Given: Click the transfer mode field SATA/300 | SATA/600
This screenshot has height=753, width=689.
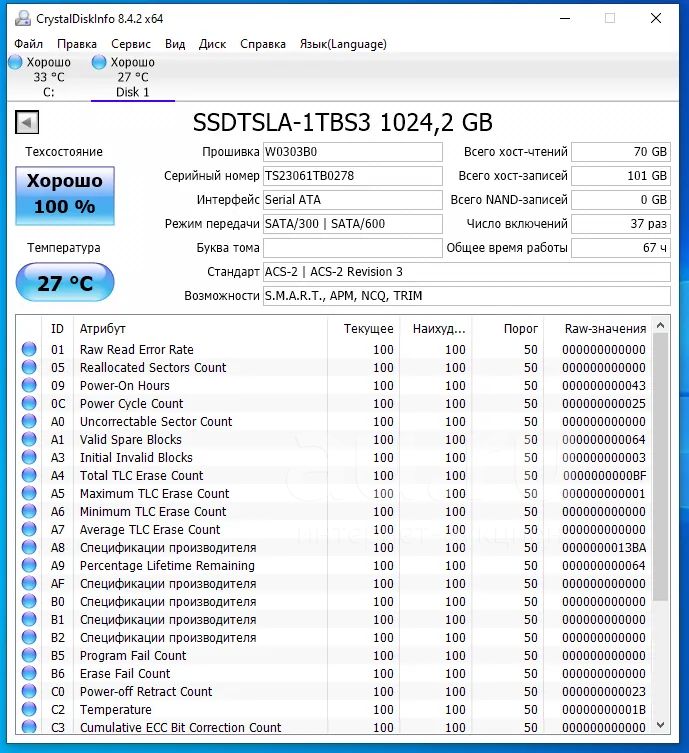Looking at the screenshot, I should click(352, 224).
